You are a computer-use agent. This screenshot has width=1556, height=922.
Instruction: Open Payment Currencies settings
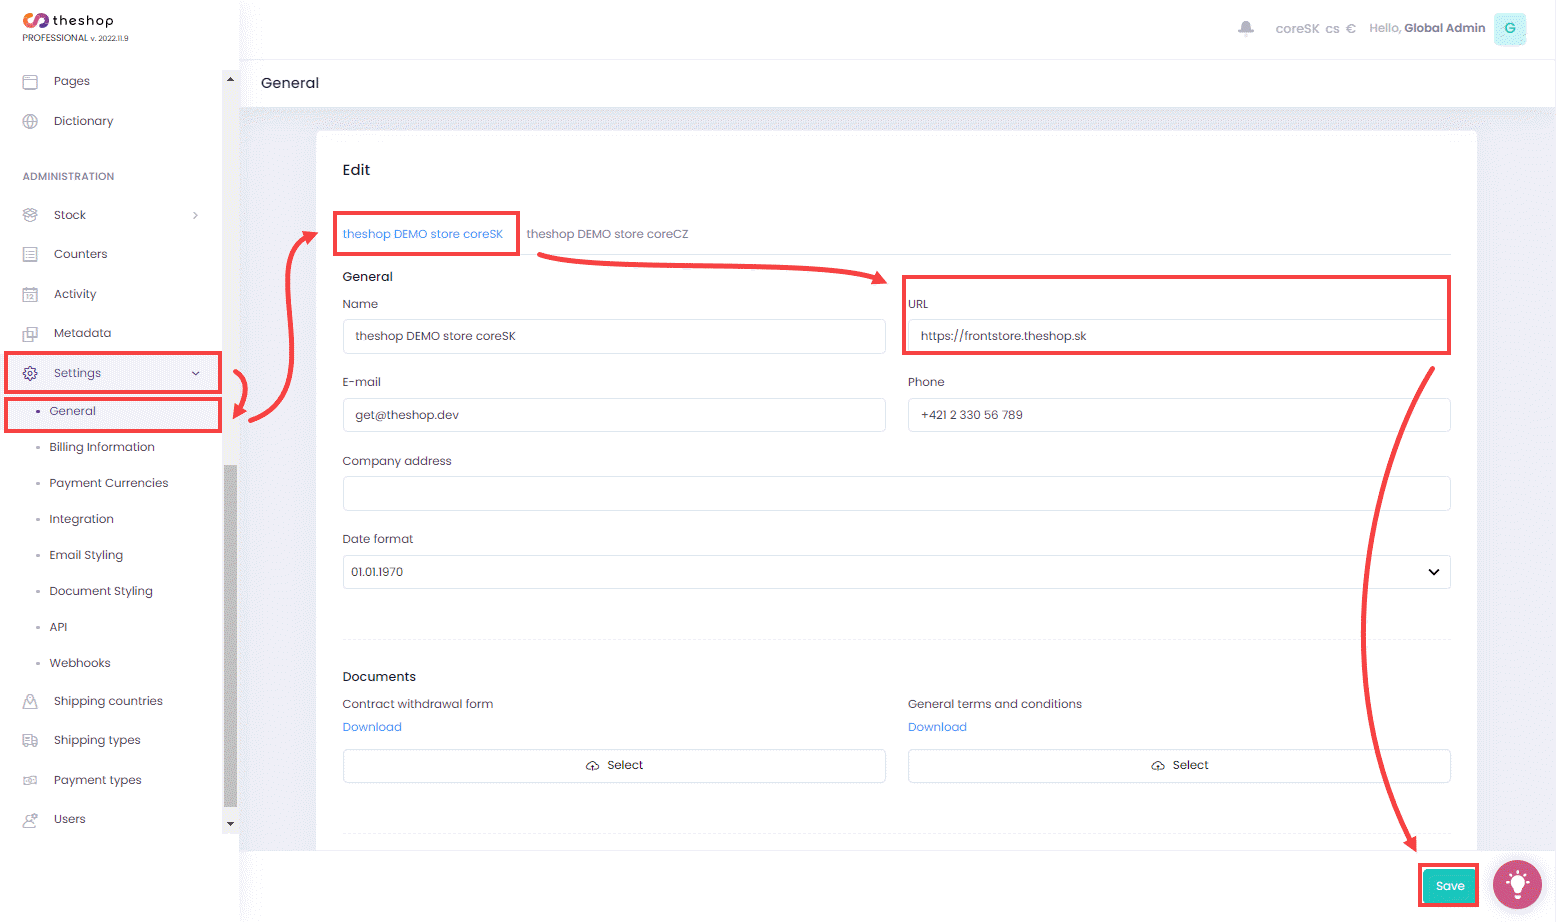[109, 483]
